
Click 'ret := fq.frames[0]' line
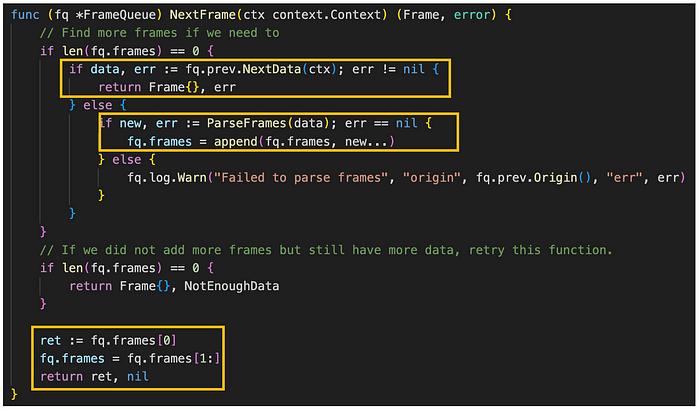(x=108, y=341)
